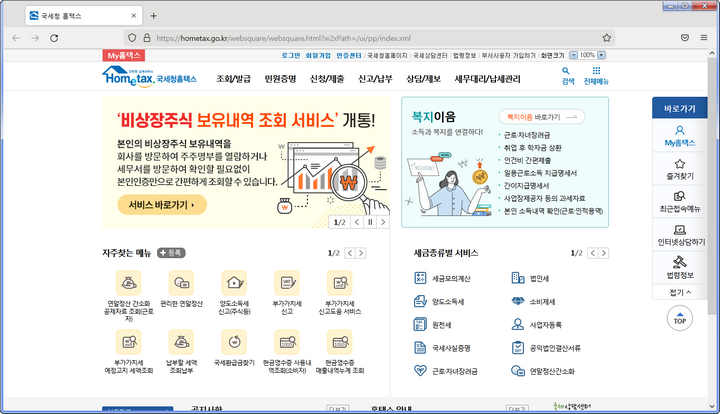The width and height of the screenshot is (720, 414).
Task: Click the 인증센터 link
Action: [349, 55]
